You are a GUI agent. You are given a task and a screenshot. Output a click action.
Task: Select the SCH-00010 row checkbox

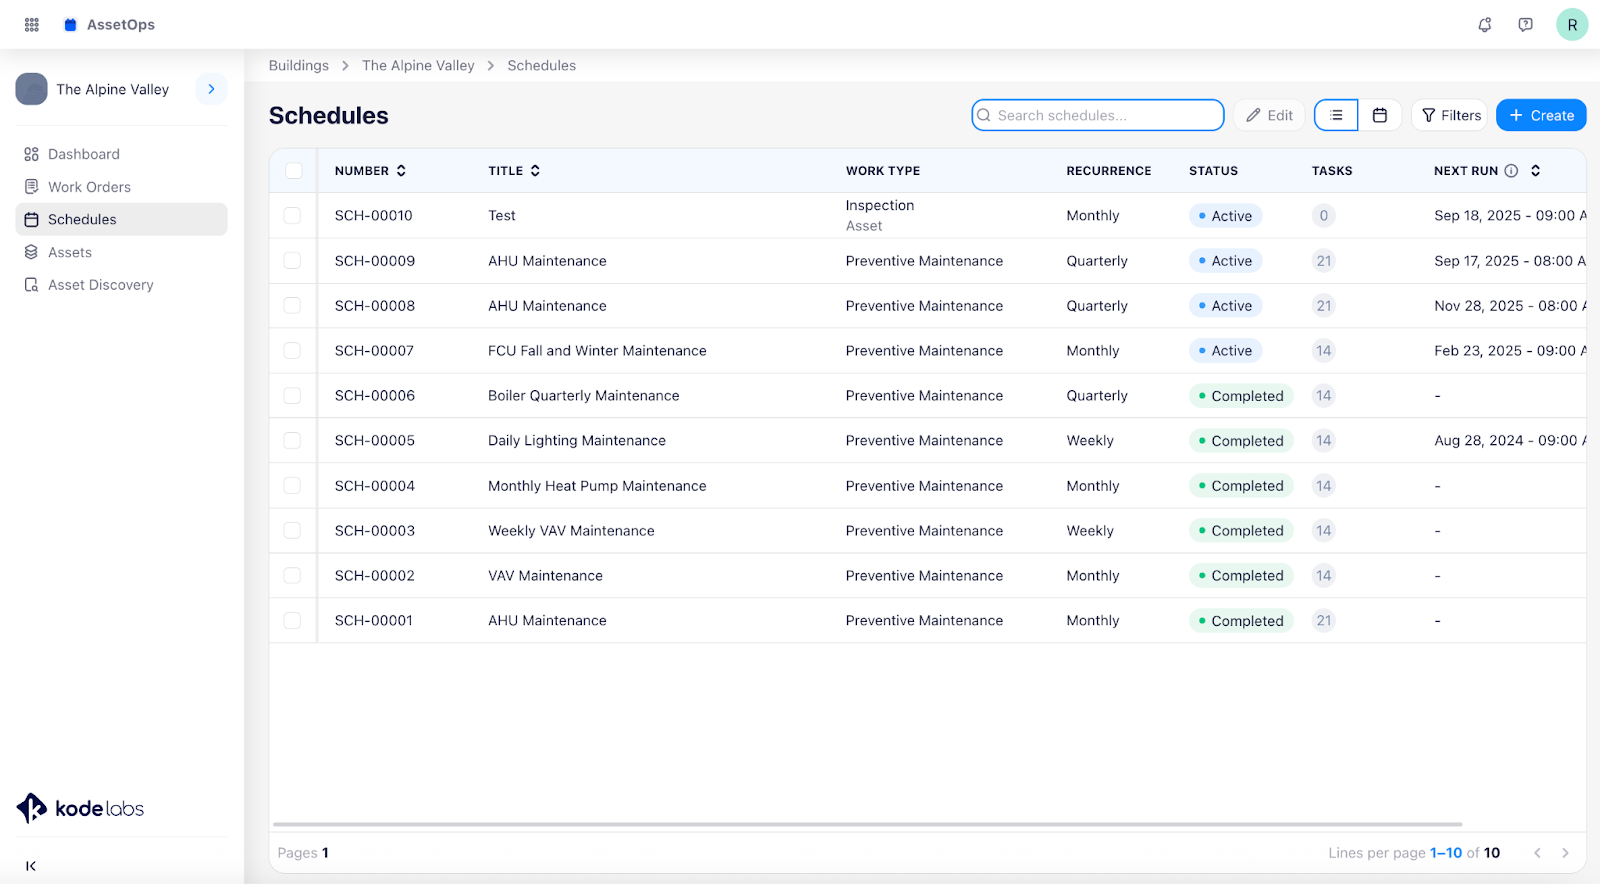tap(292, 216)
